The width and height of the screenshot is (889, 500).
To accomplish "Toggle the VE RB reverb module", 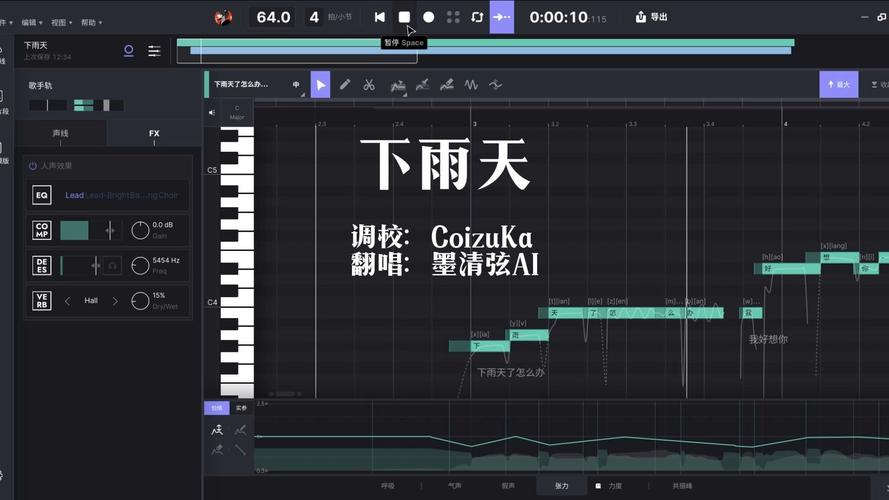I will pyautogui.click(x=42, y=300).
